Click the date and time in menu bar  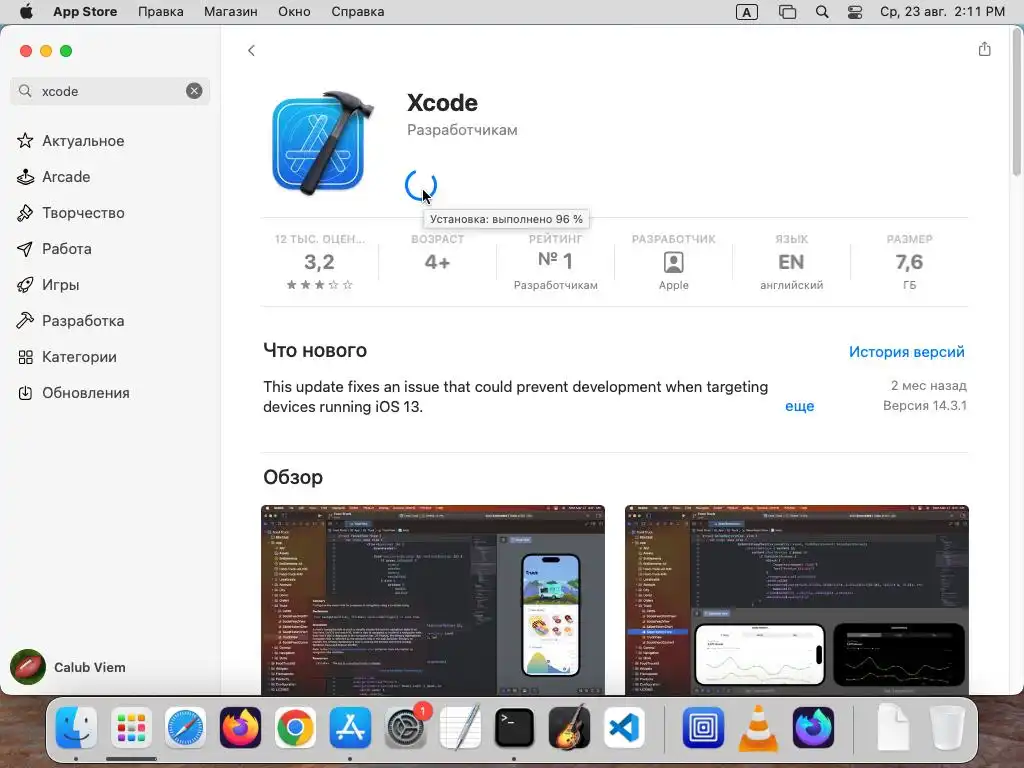click(942, 12)
